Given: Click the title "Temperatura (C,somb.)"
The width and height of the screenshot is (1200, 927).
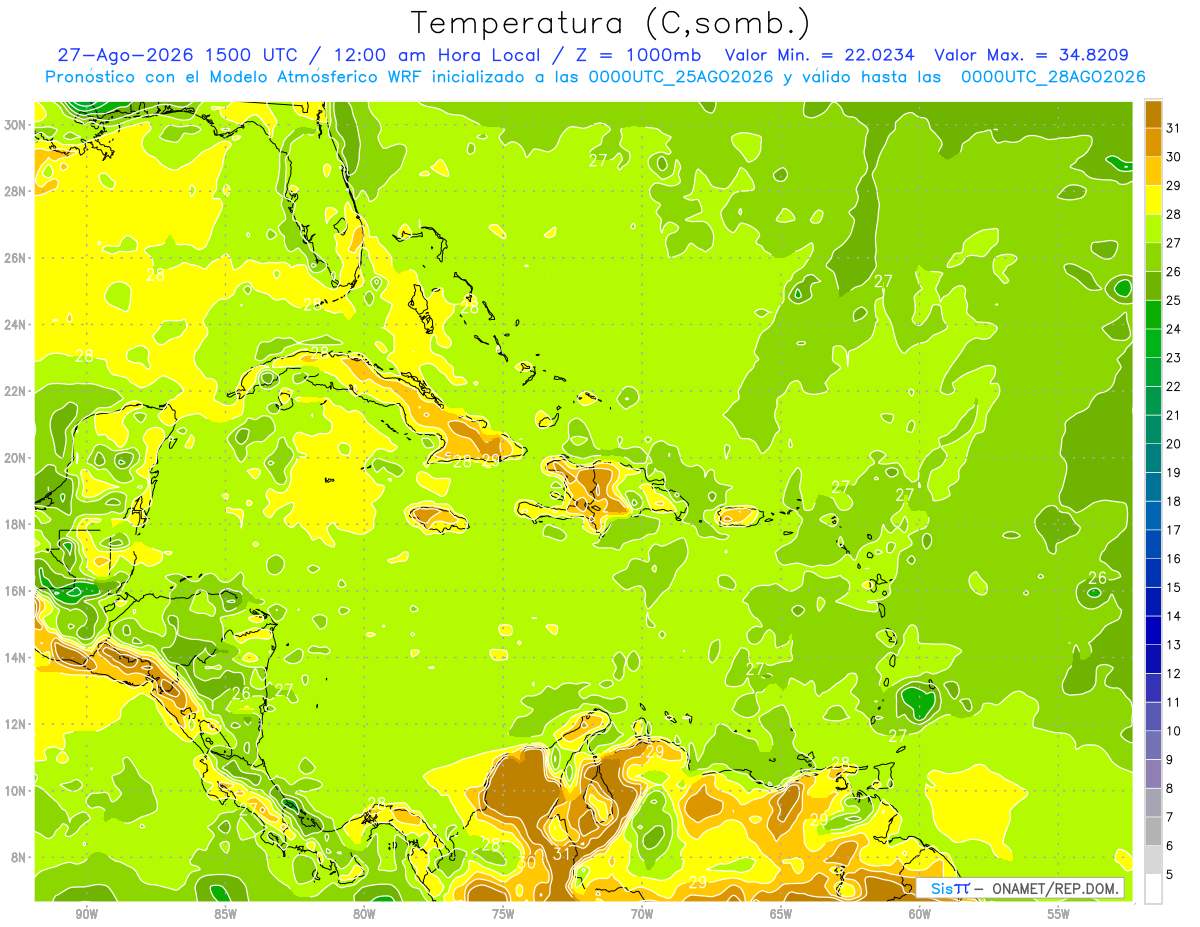Looking at the screenshot, I should pyautogui.click(x=610, y=22).
